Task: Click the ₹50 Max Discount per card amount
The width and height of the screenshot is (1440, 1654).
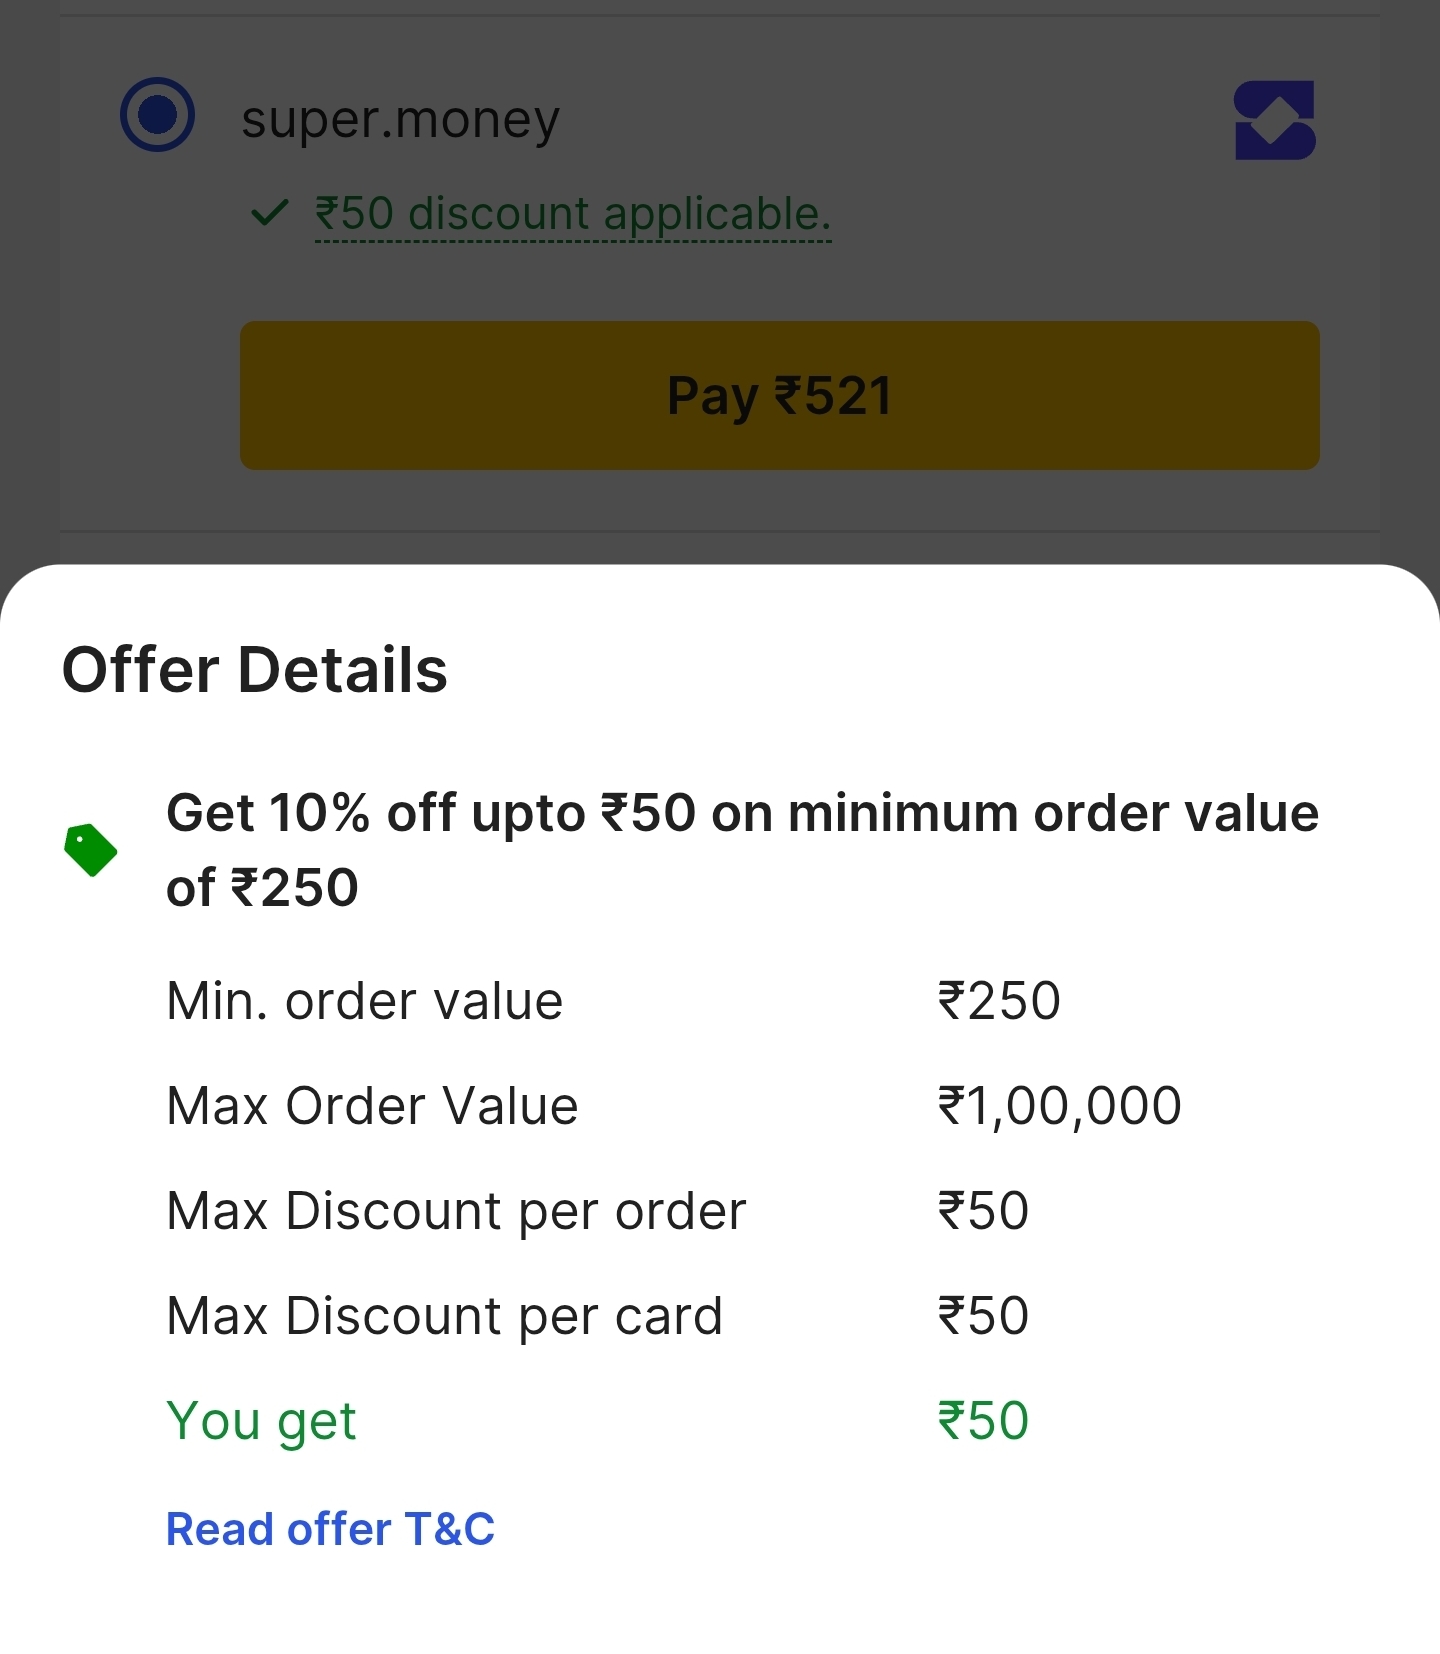Action: [983, 1316]
